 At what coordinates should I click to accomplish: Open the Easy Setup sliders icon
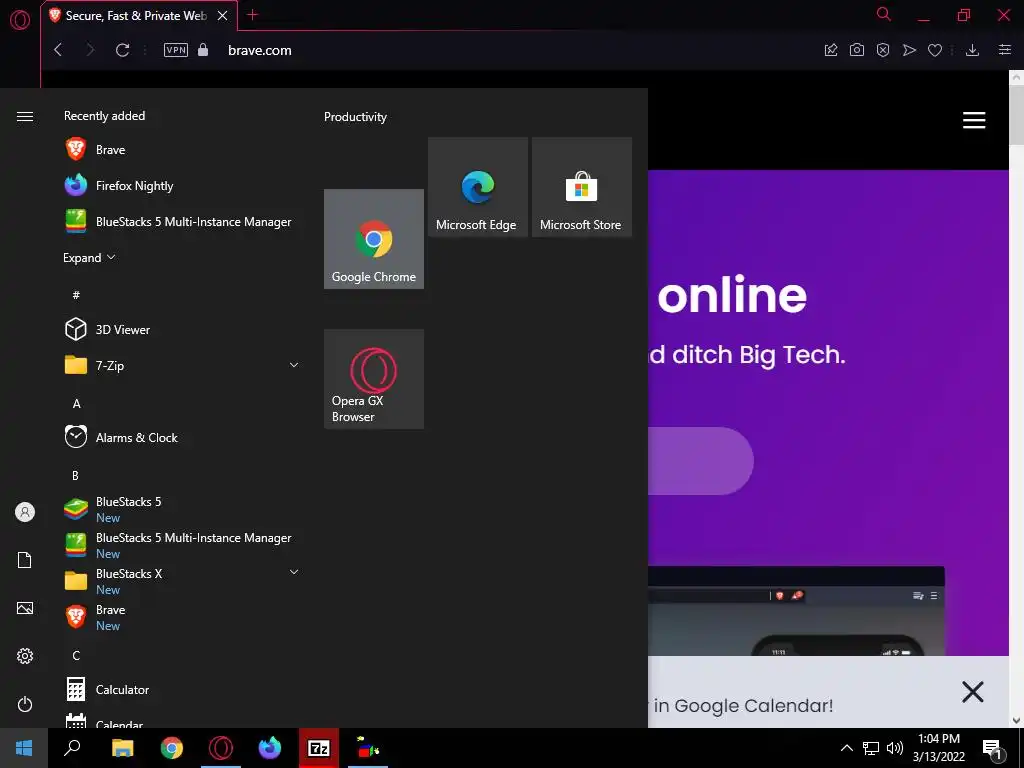1005,50
